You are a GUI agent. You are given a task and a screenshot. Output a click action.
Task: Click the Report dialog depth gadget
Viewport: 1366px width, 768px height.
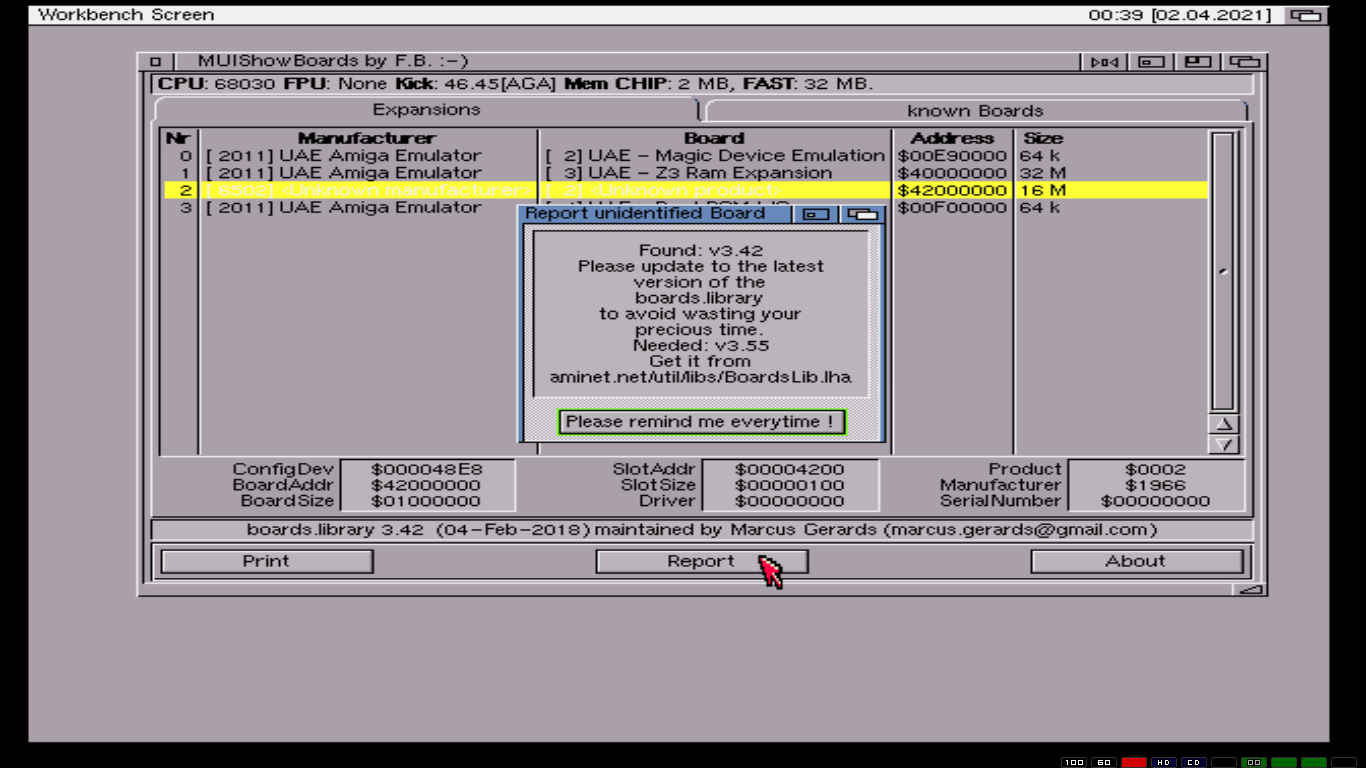click(862, 214)
